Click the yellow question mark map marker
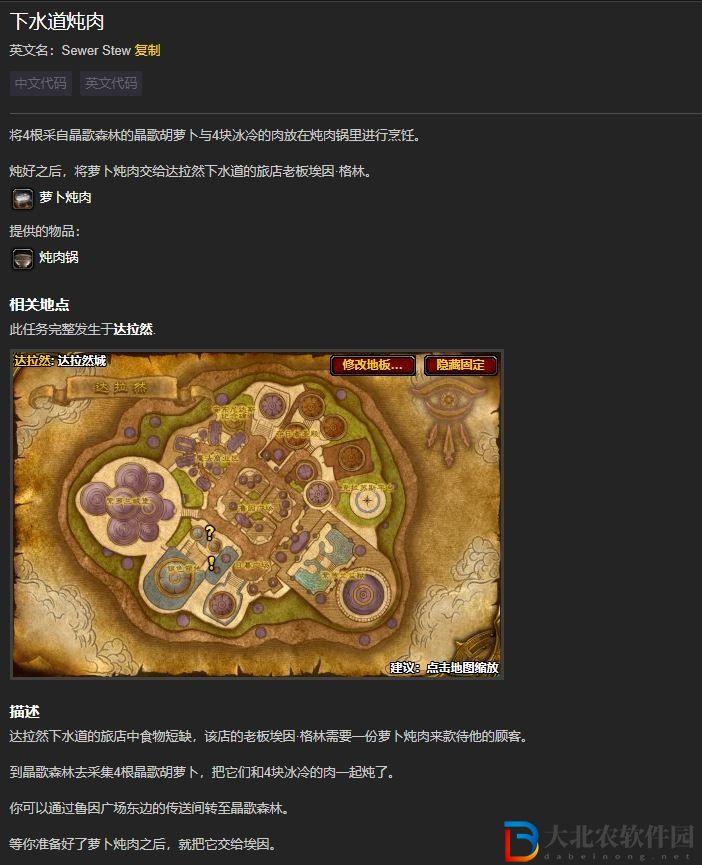 [210, 533]
